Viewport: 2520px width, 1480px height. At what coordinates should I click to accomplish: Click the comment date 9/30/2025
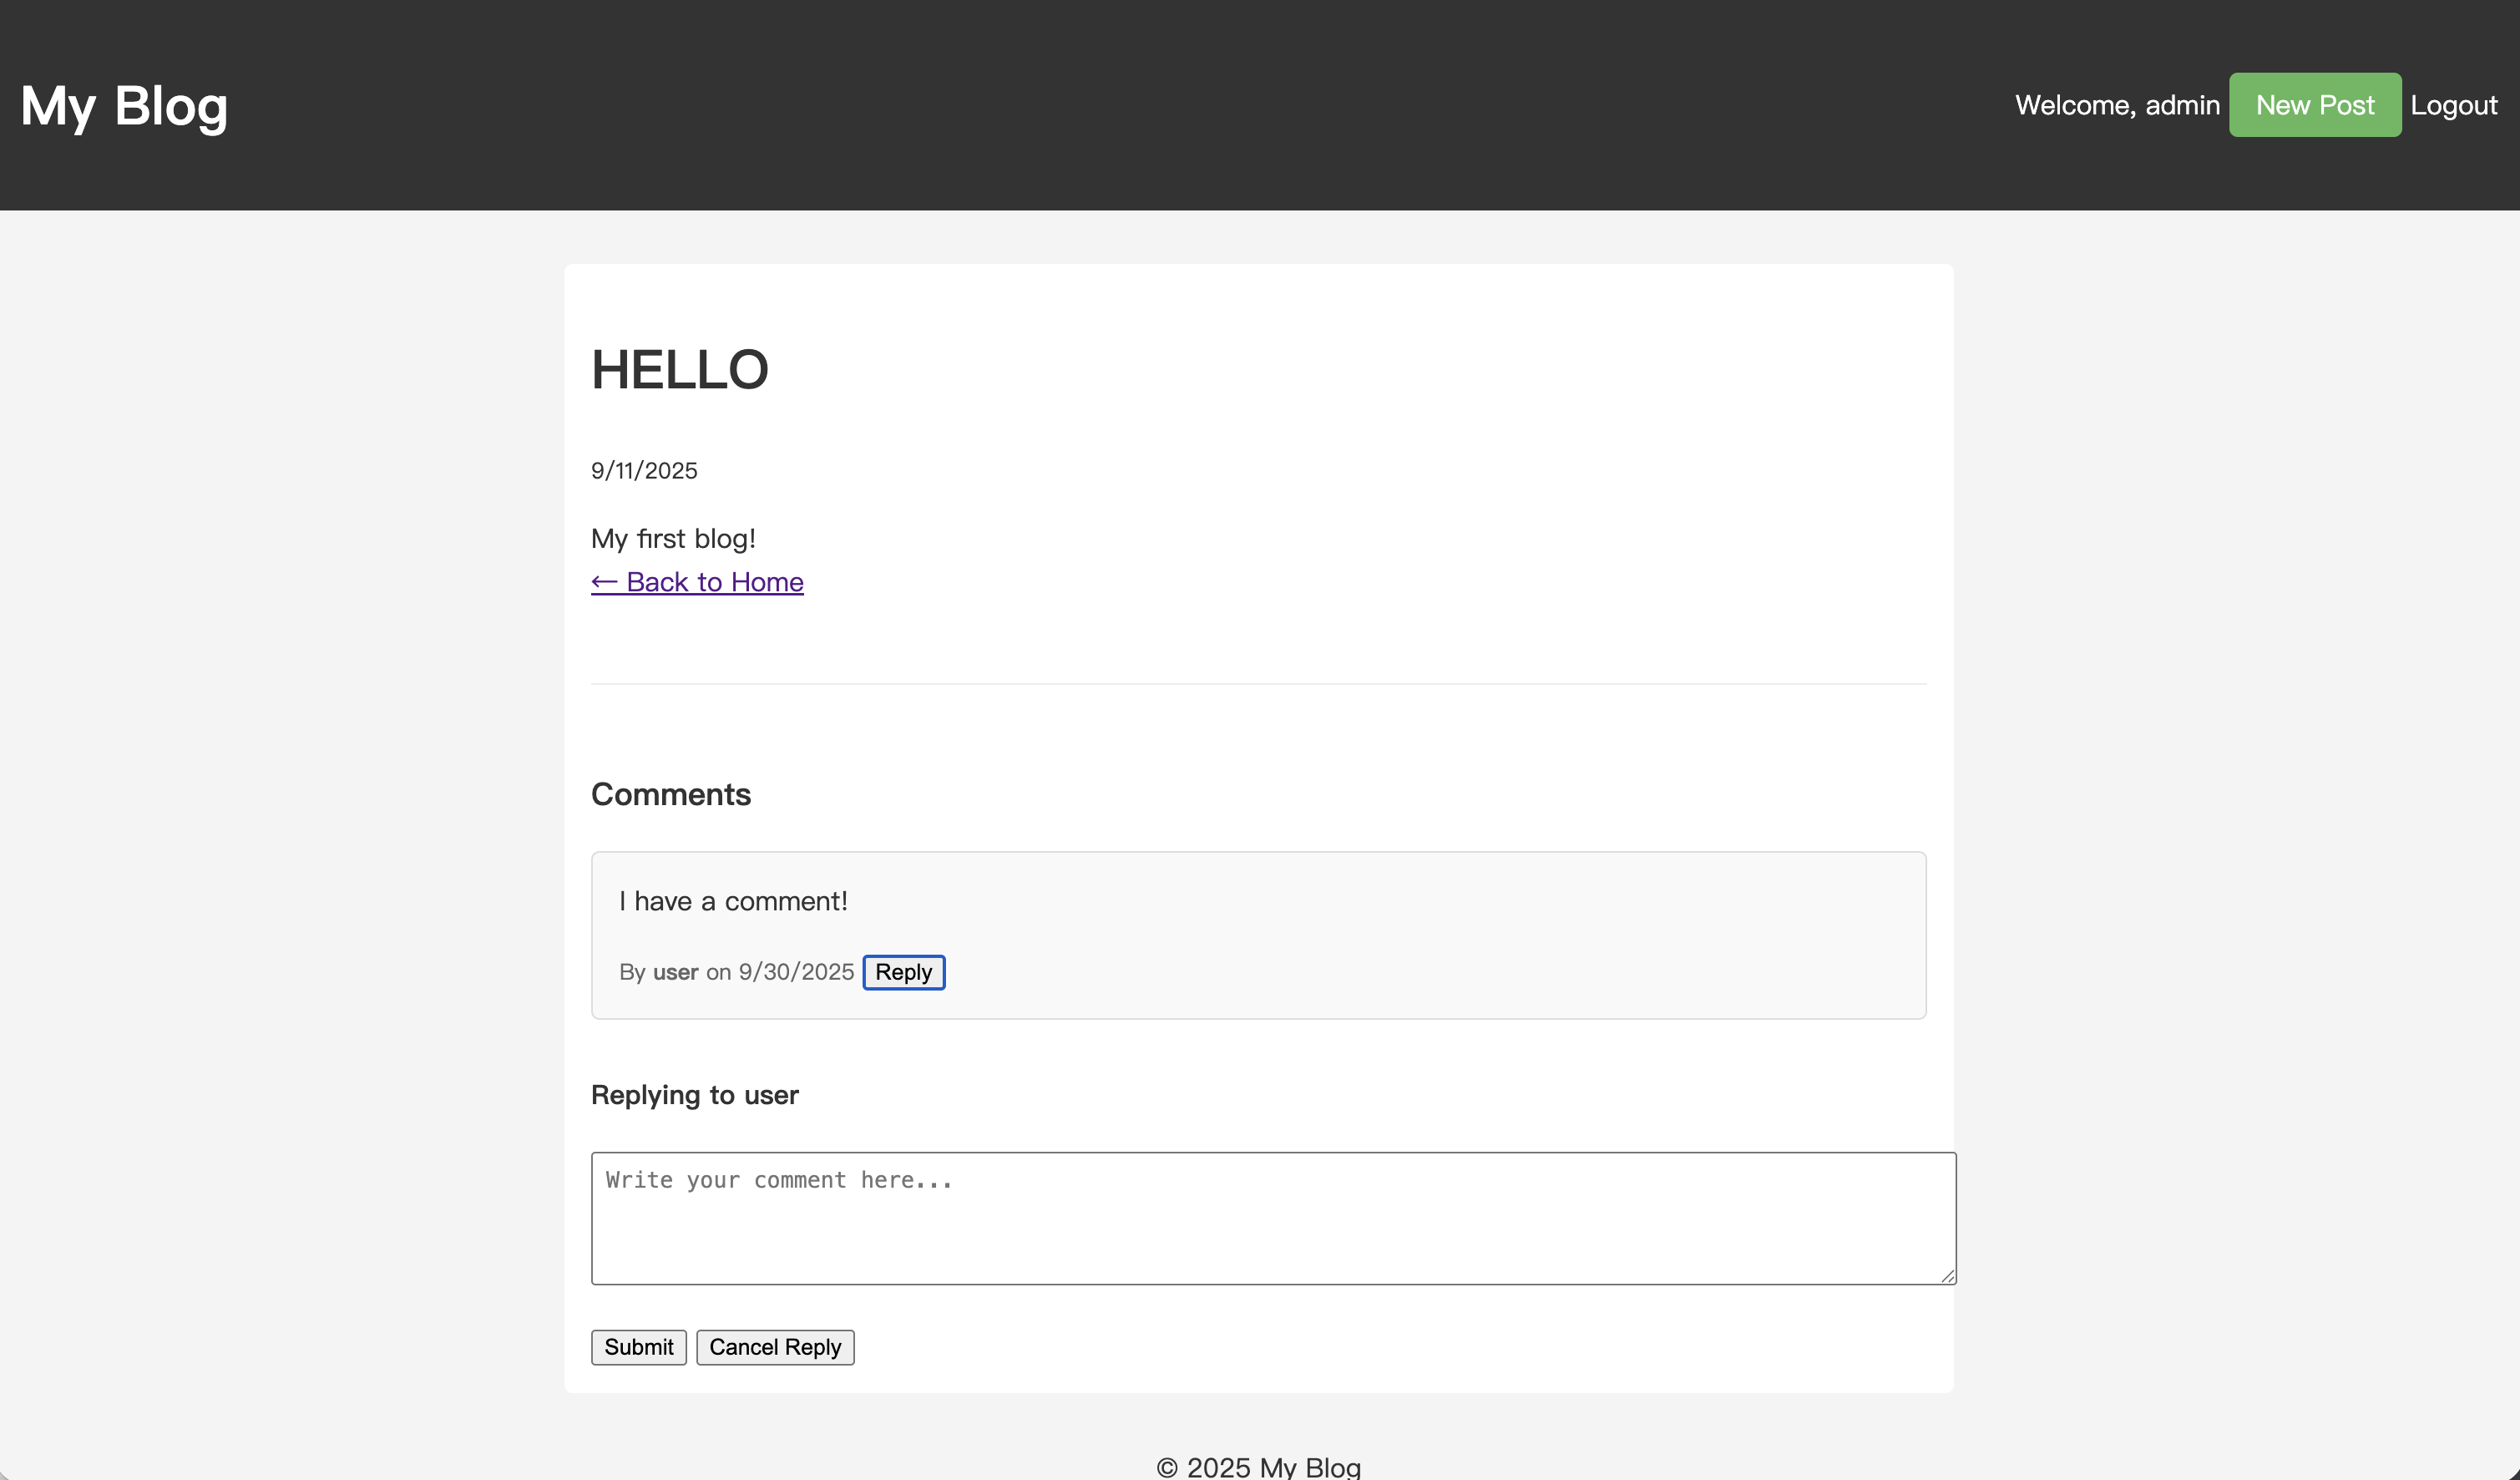(x=796, y=972)
